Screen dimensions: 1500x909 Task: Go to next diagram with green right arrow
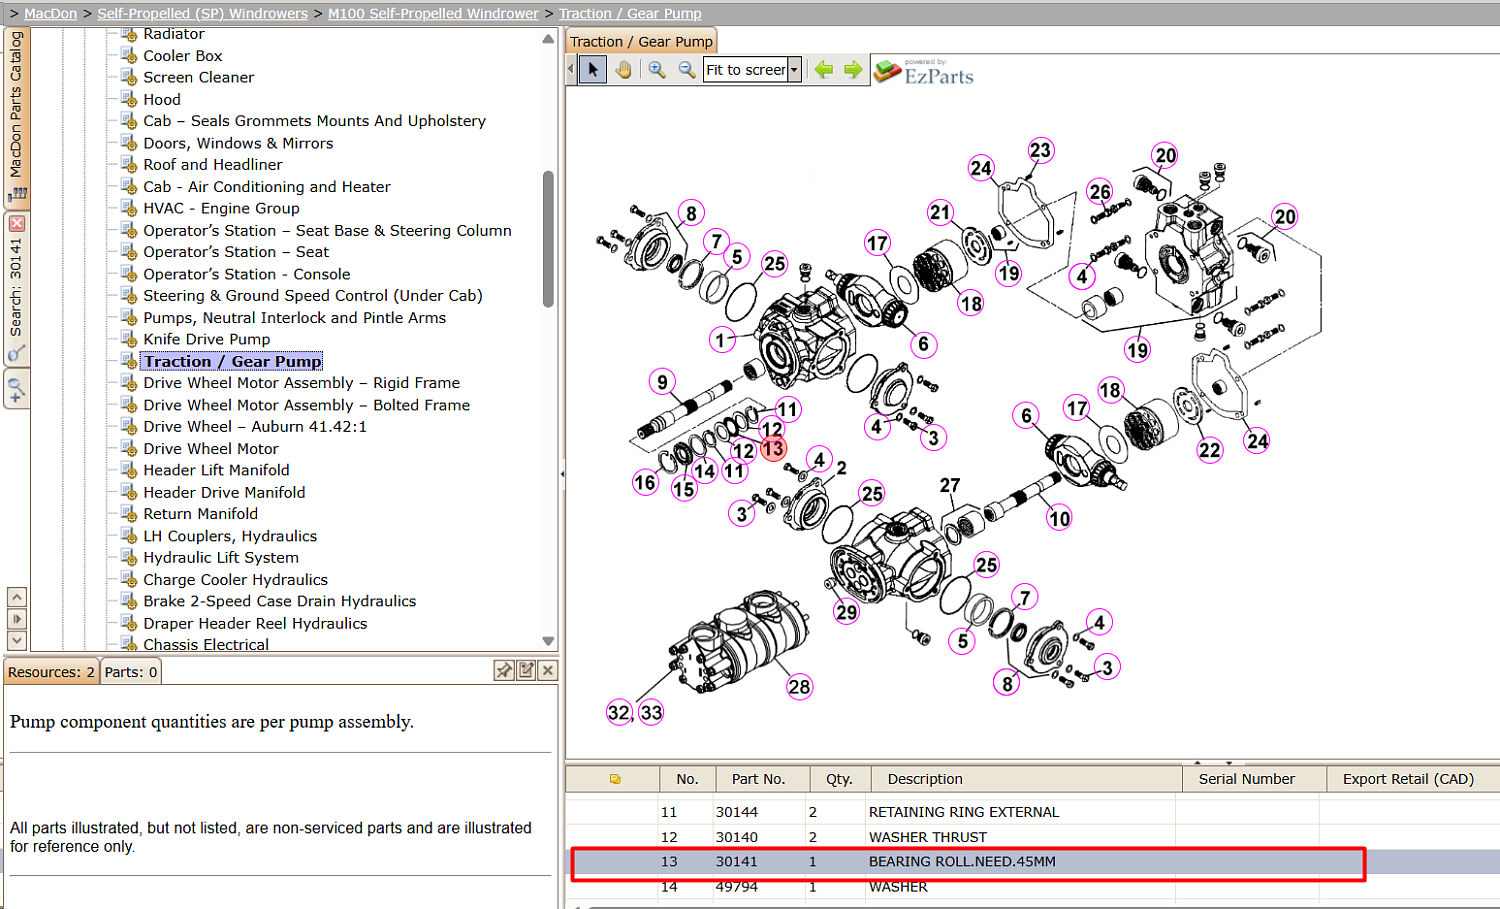click(x=853, y=70)
